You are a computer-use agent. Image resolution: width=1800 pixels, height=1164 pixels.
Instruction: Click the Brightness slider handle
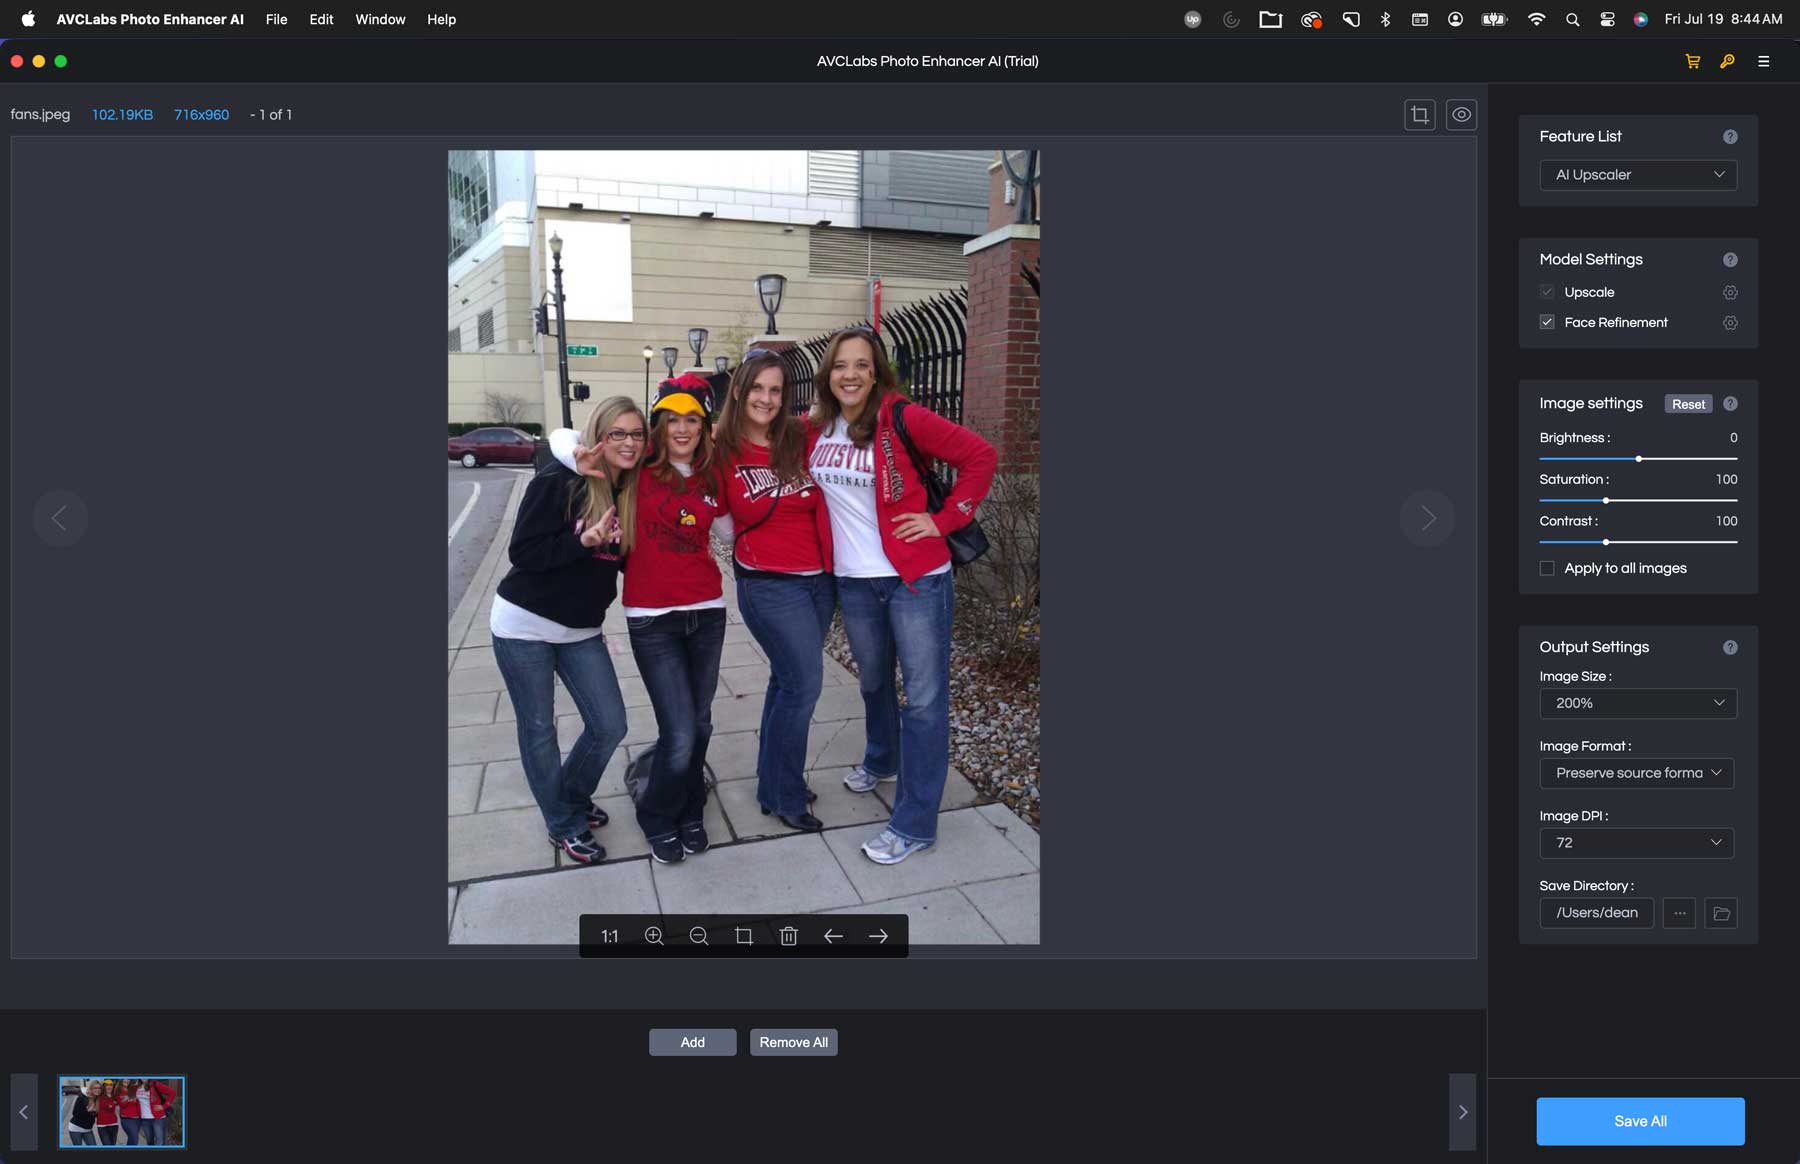(x=1639, y=459)
